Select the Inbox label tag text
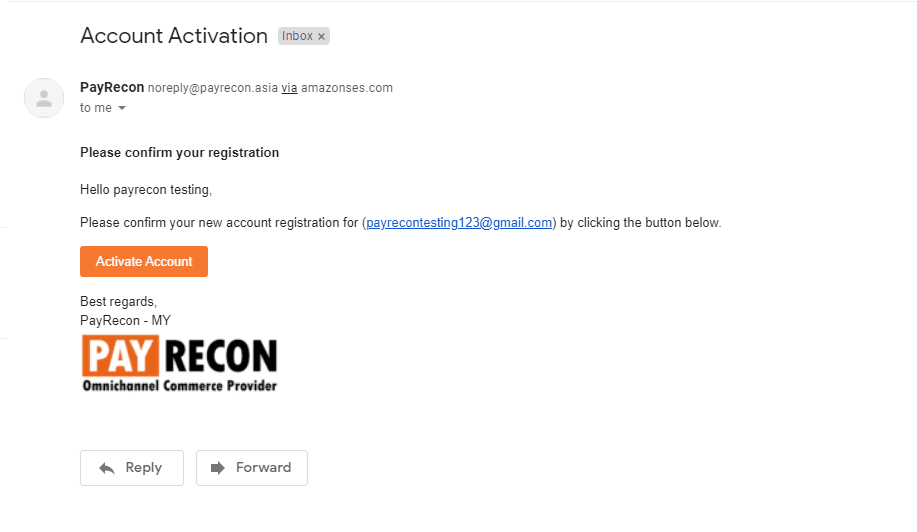 (x=297, y=36)
